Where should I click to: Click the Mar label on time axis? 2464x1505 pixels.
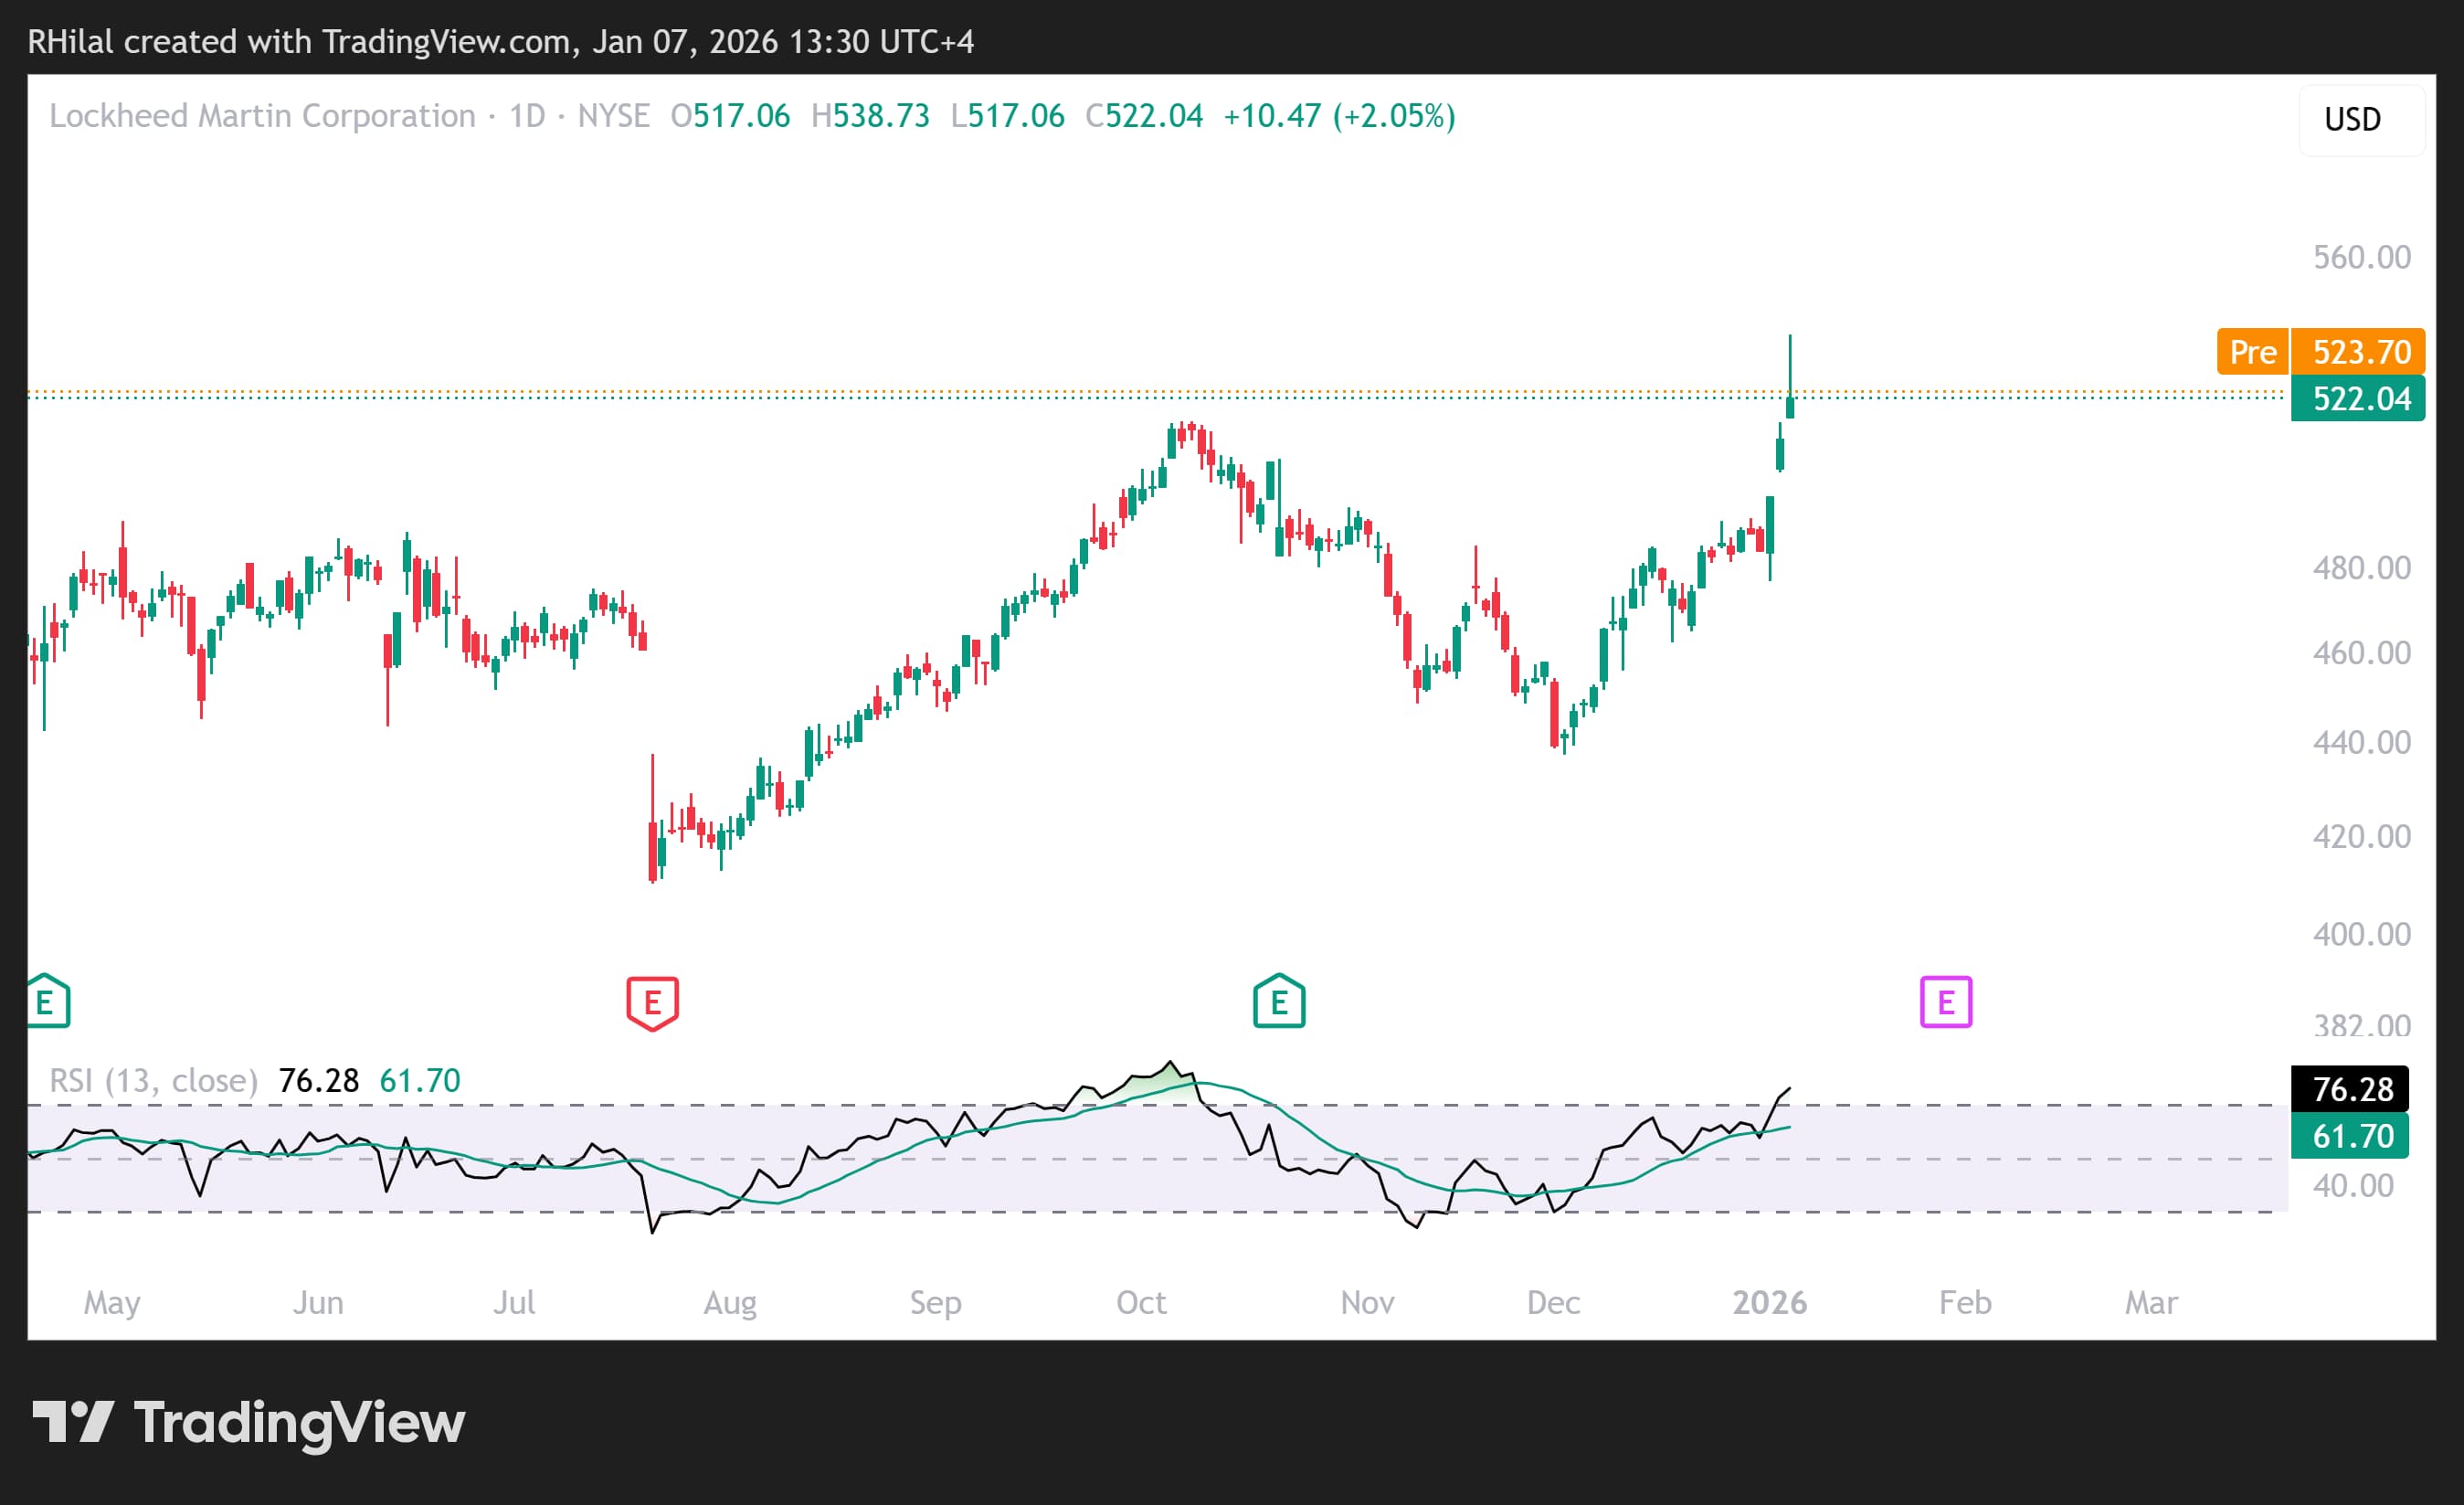click(2151, 1303)
